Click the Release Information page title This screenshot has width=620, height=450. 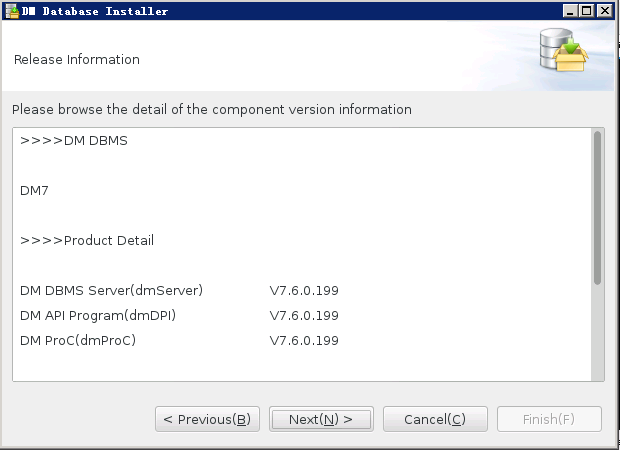click(77, 59)
